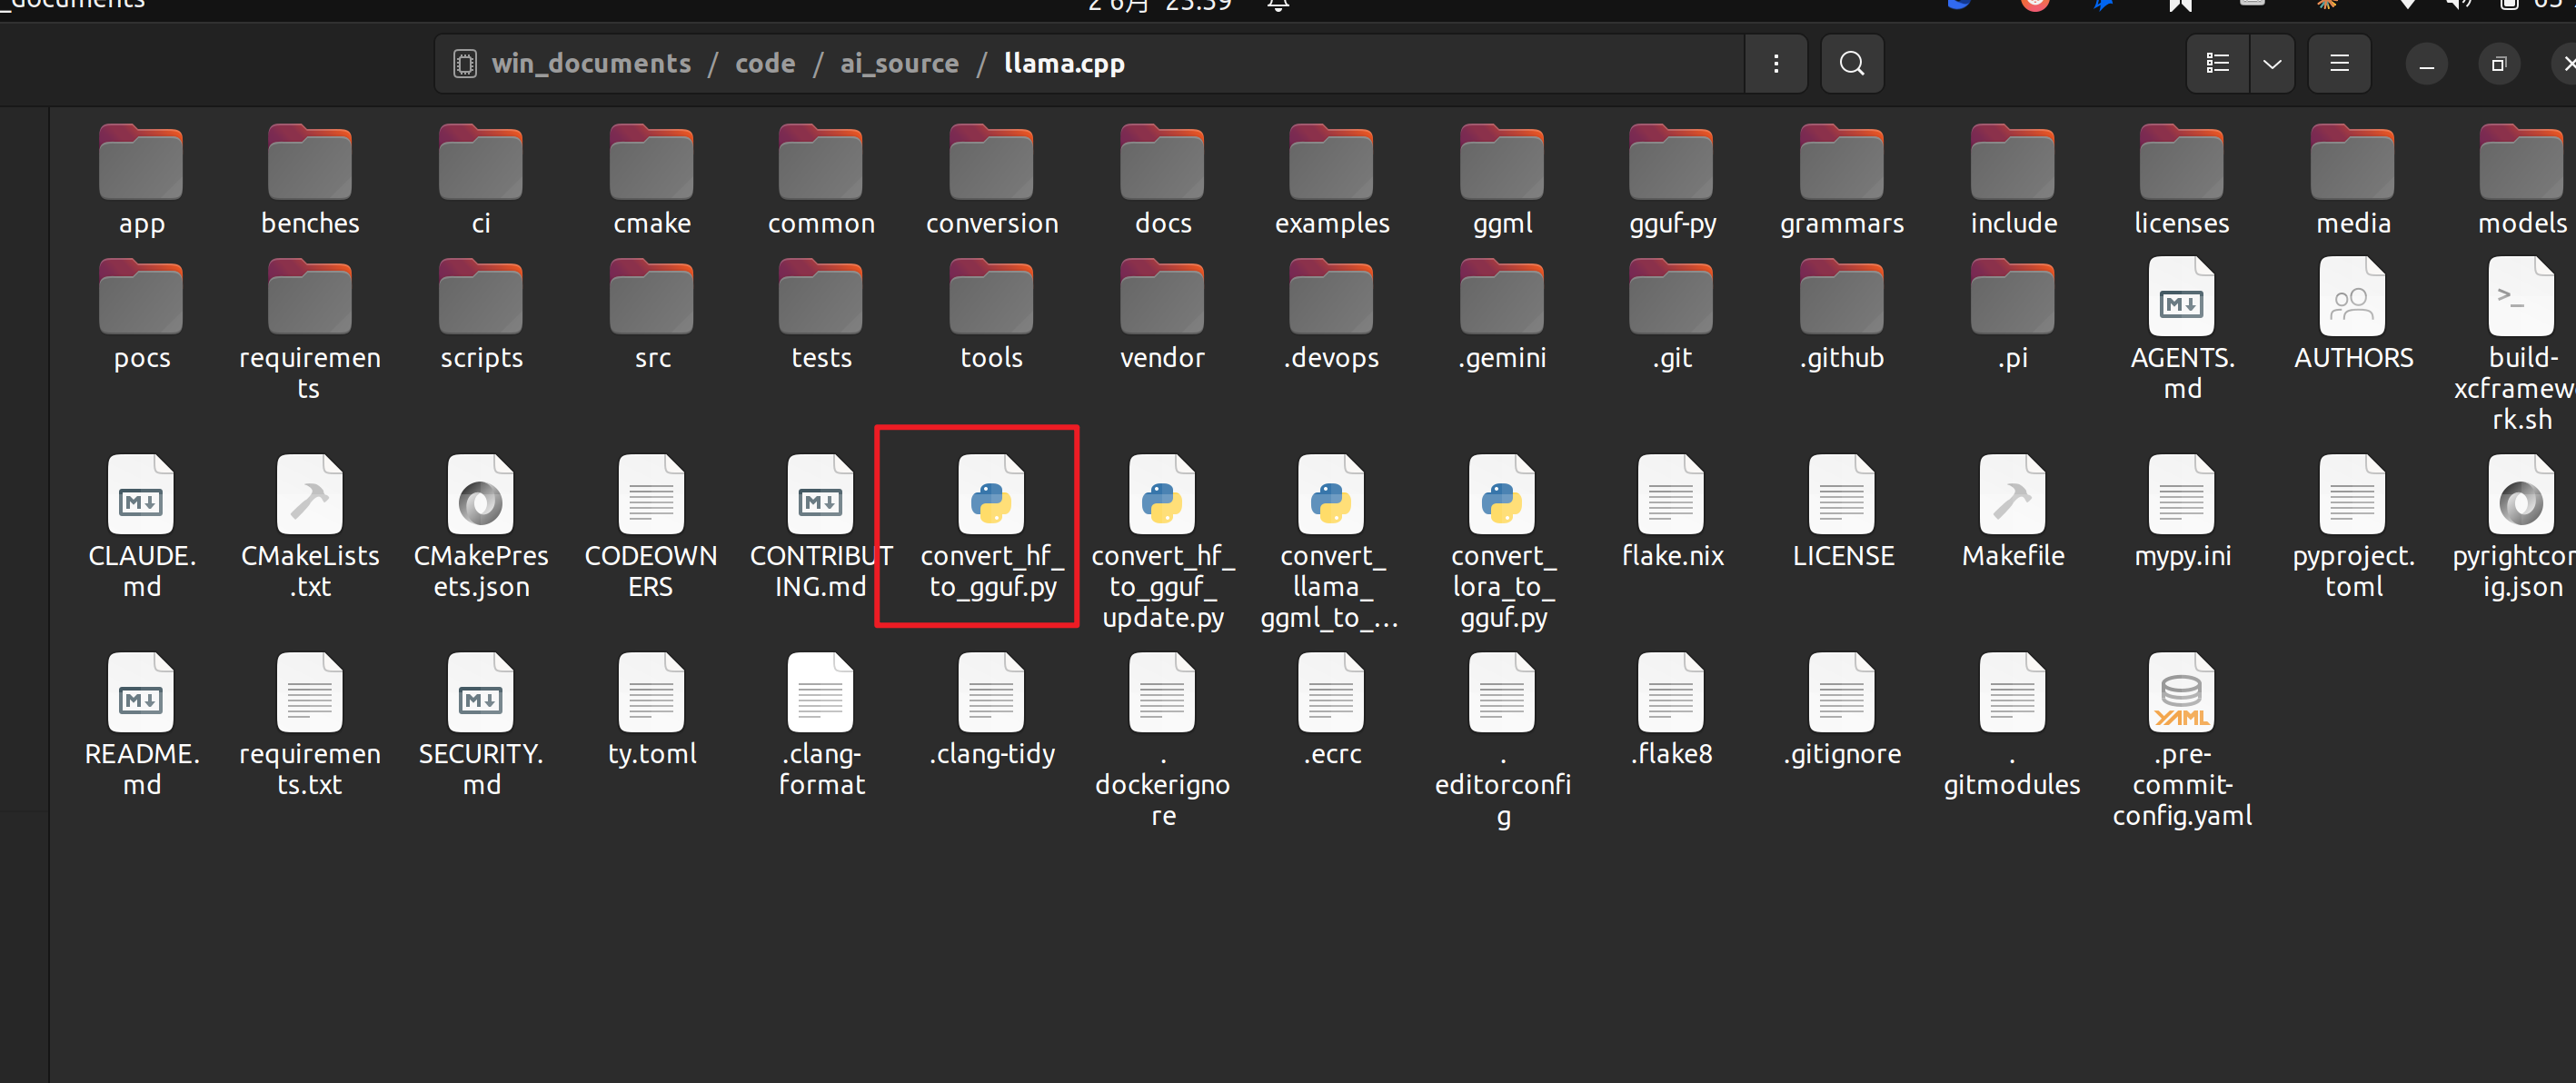
Task: Select the requirements.txt file
Action: click(x=310, y=725)
